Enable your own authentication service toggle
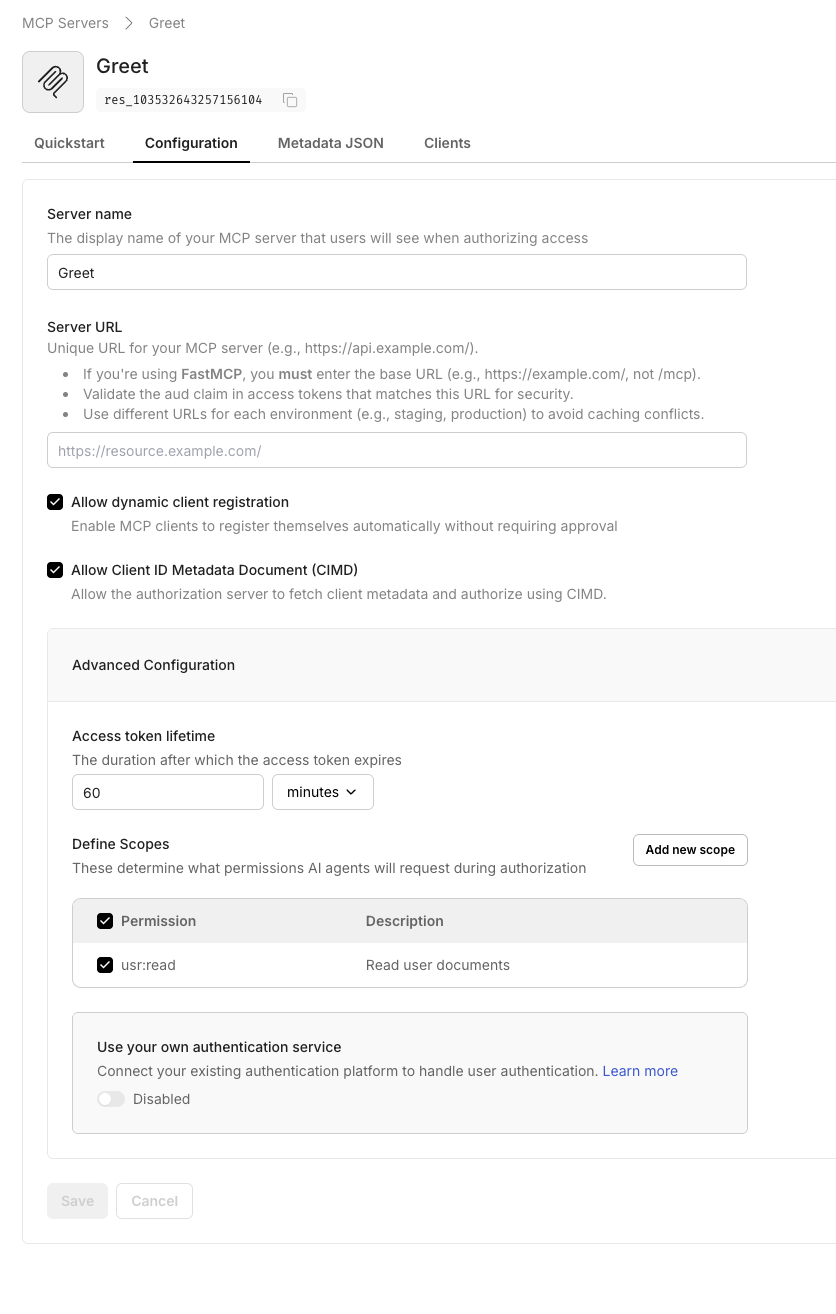This screenshot has height=1314, width=836. pos(111,1099)
